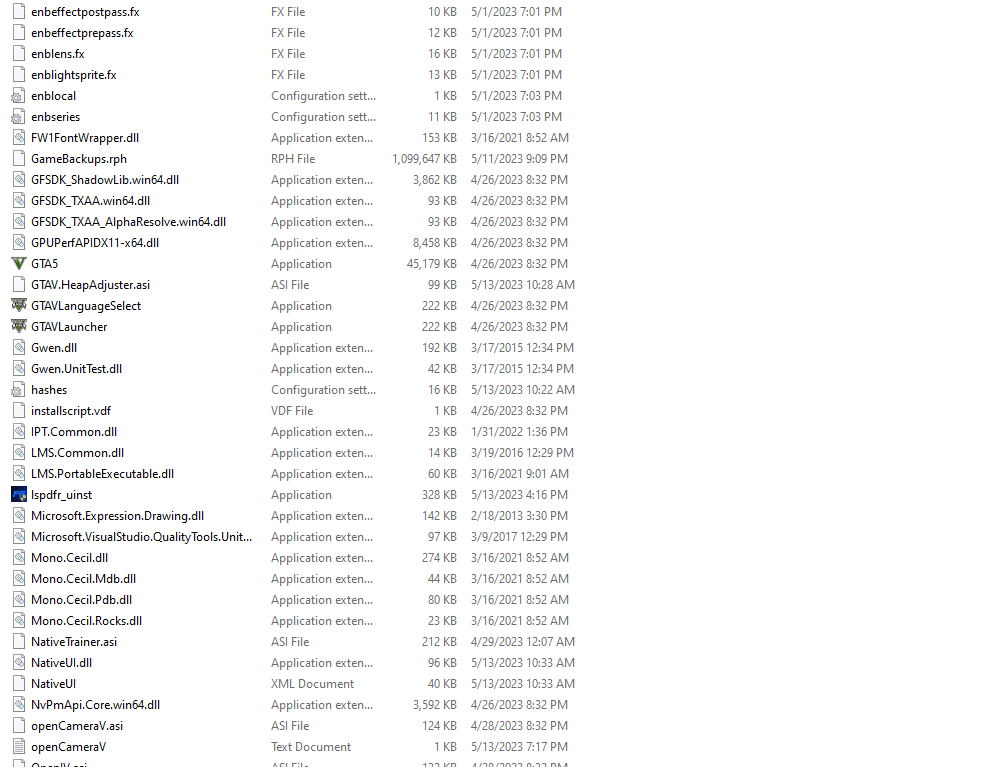This screenshot has height=769, width=995.
Task: Click the enblocal configuration file icon
Action: [x=19, y=96]
